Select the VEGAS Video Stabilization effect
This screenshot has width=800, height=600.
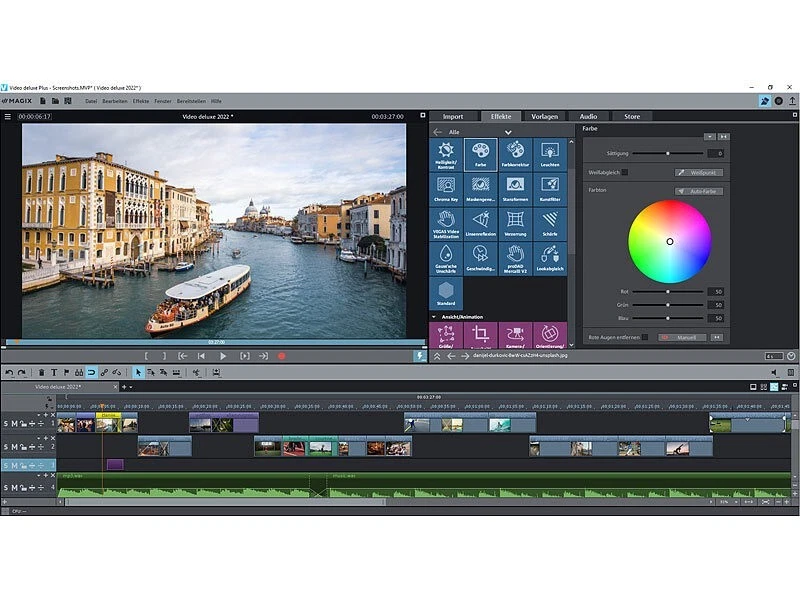(444, 222)
